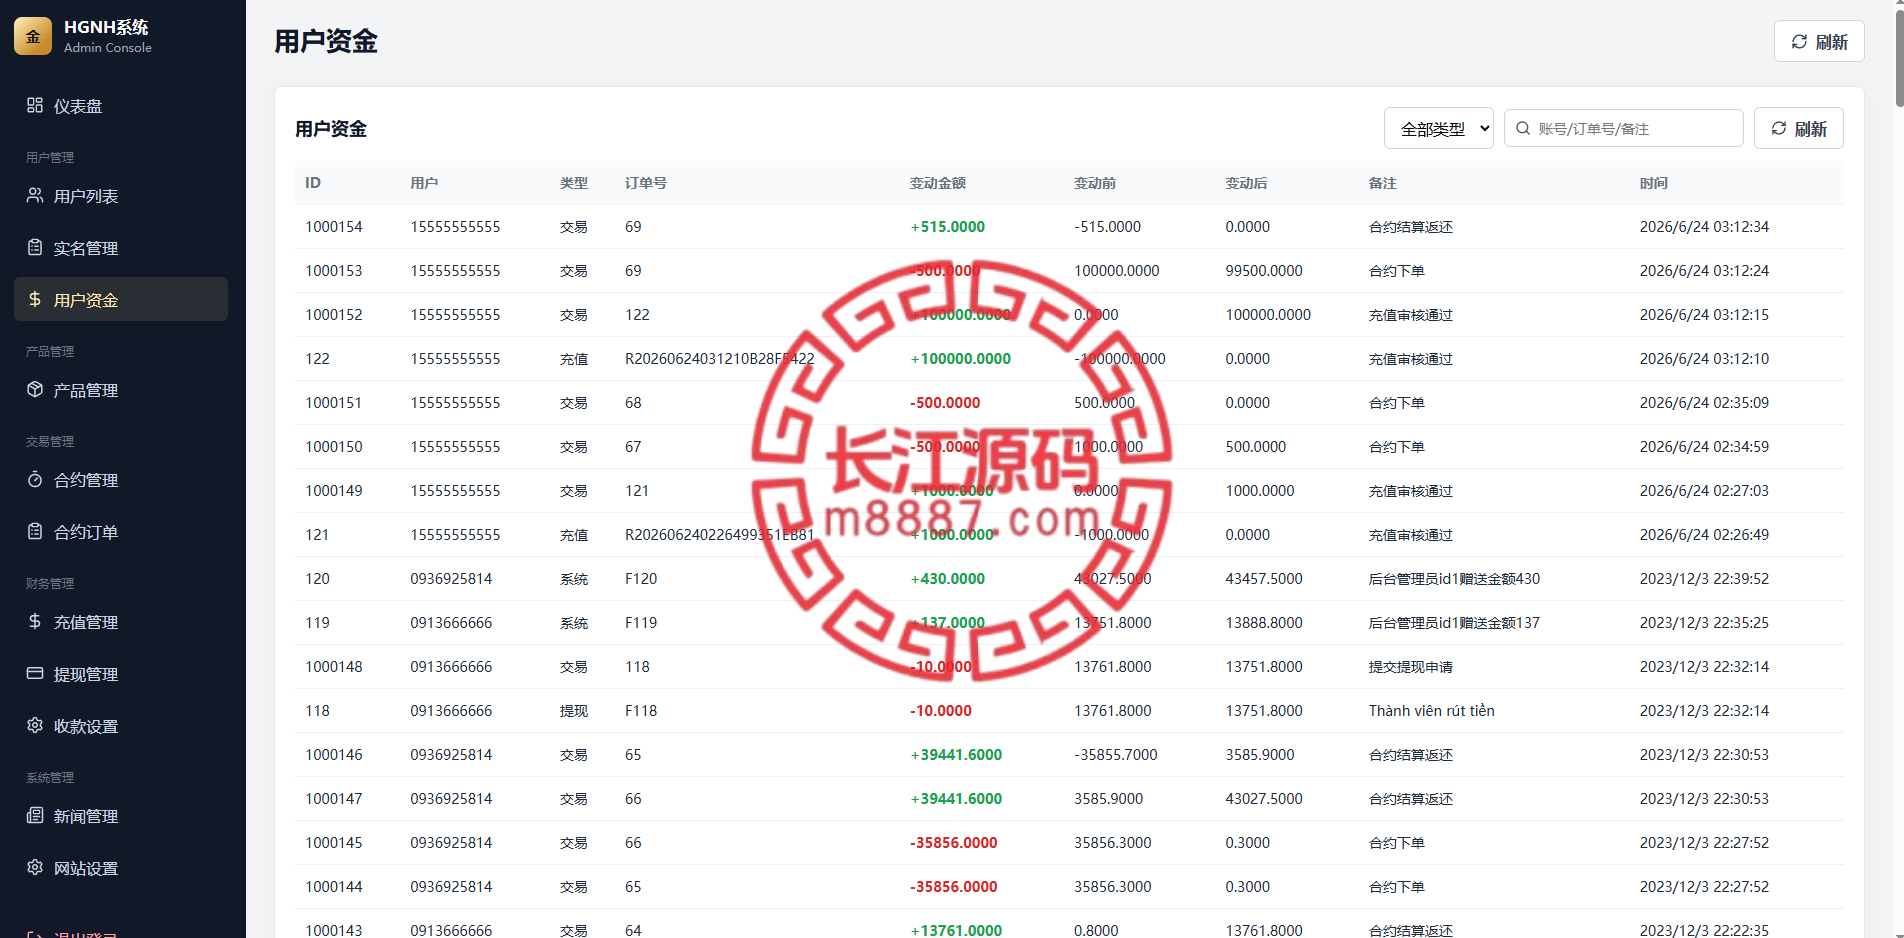The width and height of the screenshot is (1904, 938).
Task: Click the amount -35856.0000 in row 1000145
Action: [x=954, y=843]
